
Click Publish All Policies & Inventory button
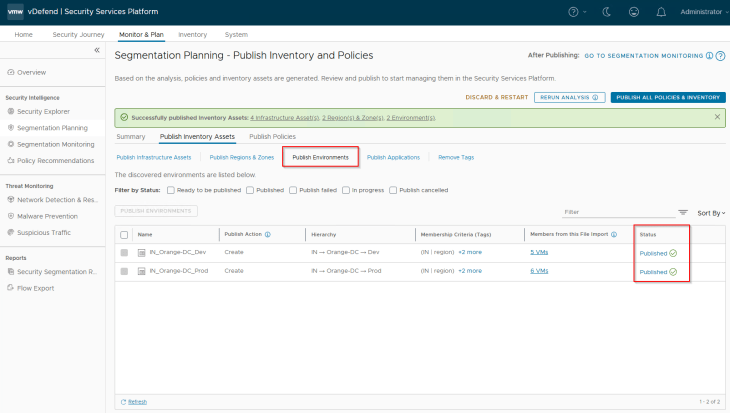pyautogui.click(x=668, y=97)
